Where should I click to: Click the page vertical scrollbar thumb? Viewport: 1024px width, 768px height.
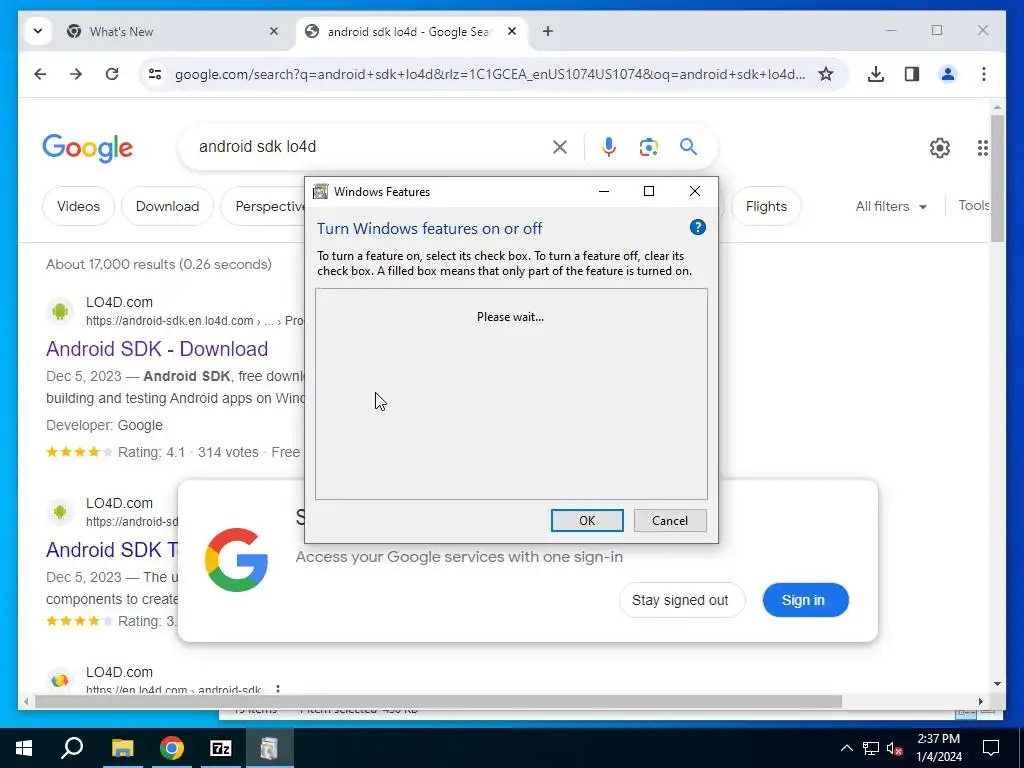(x=997, y=178)
